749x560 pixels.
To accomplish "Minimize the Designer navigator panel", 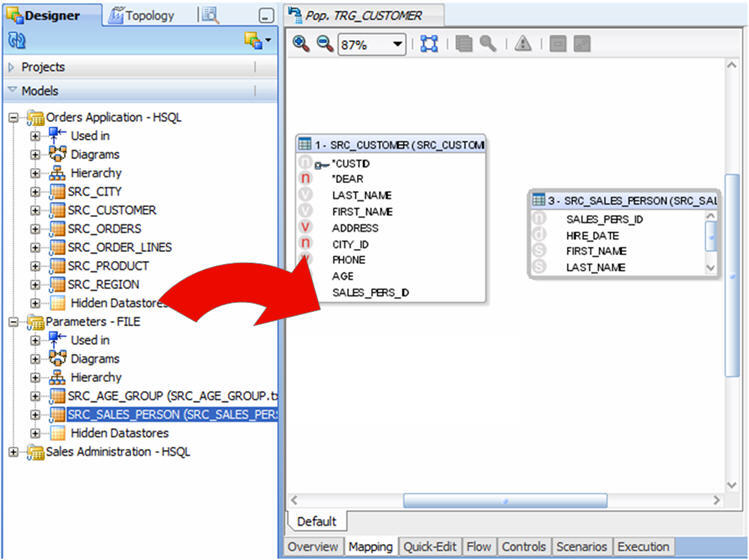I will [266, 16].
